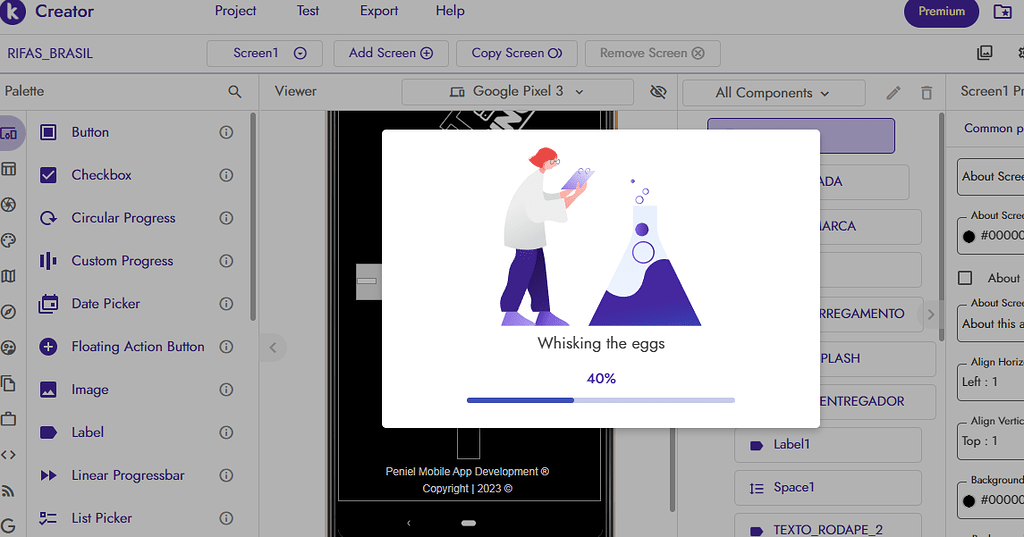Click the Add Screen button
Image resolution: width=1024 pixels, height=537 pixels.
click(391, 54)
